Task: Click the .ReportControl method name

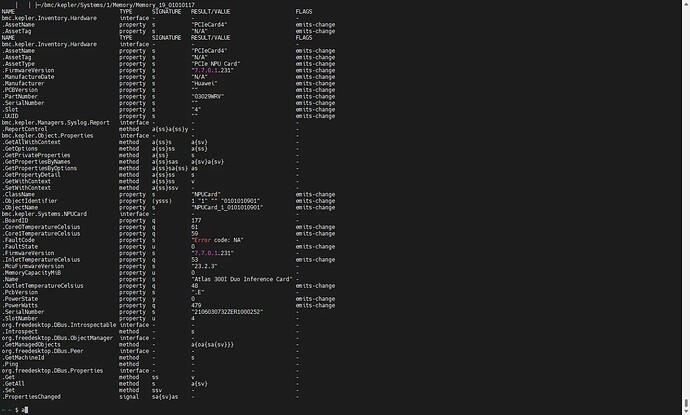Action: point(30,129)
